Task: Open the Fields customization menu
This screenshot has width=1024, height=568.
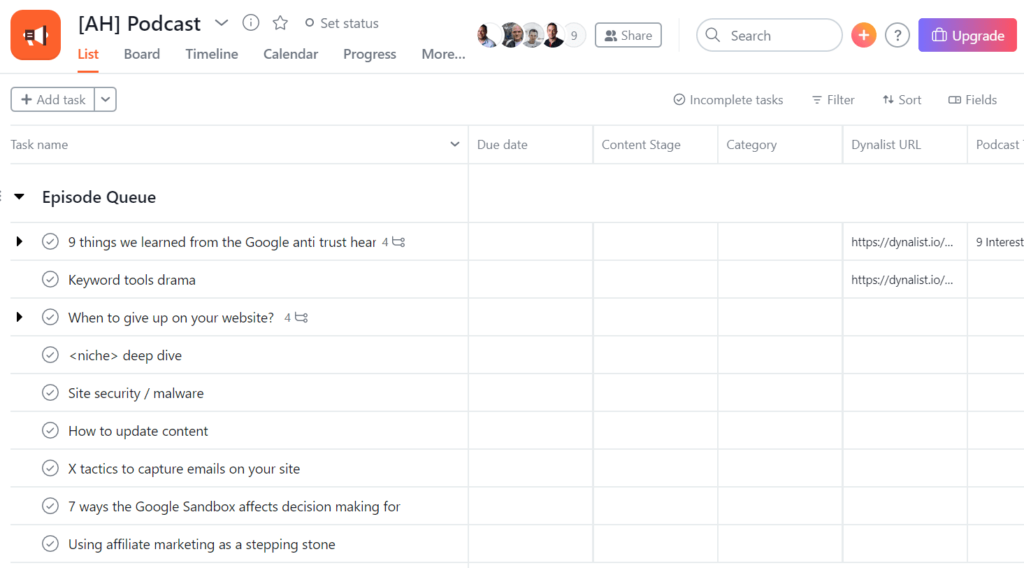Action: coord(973,100)
